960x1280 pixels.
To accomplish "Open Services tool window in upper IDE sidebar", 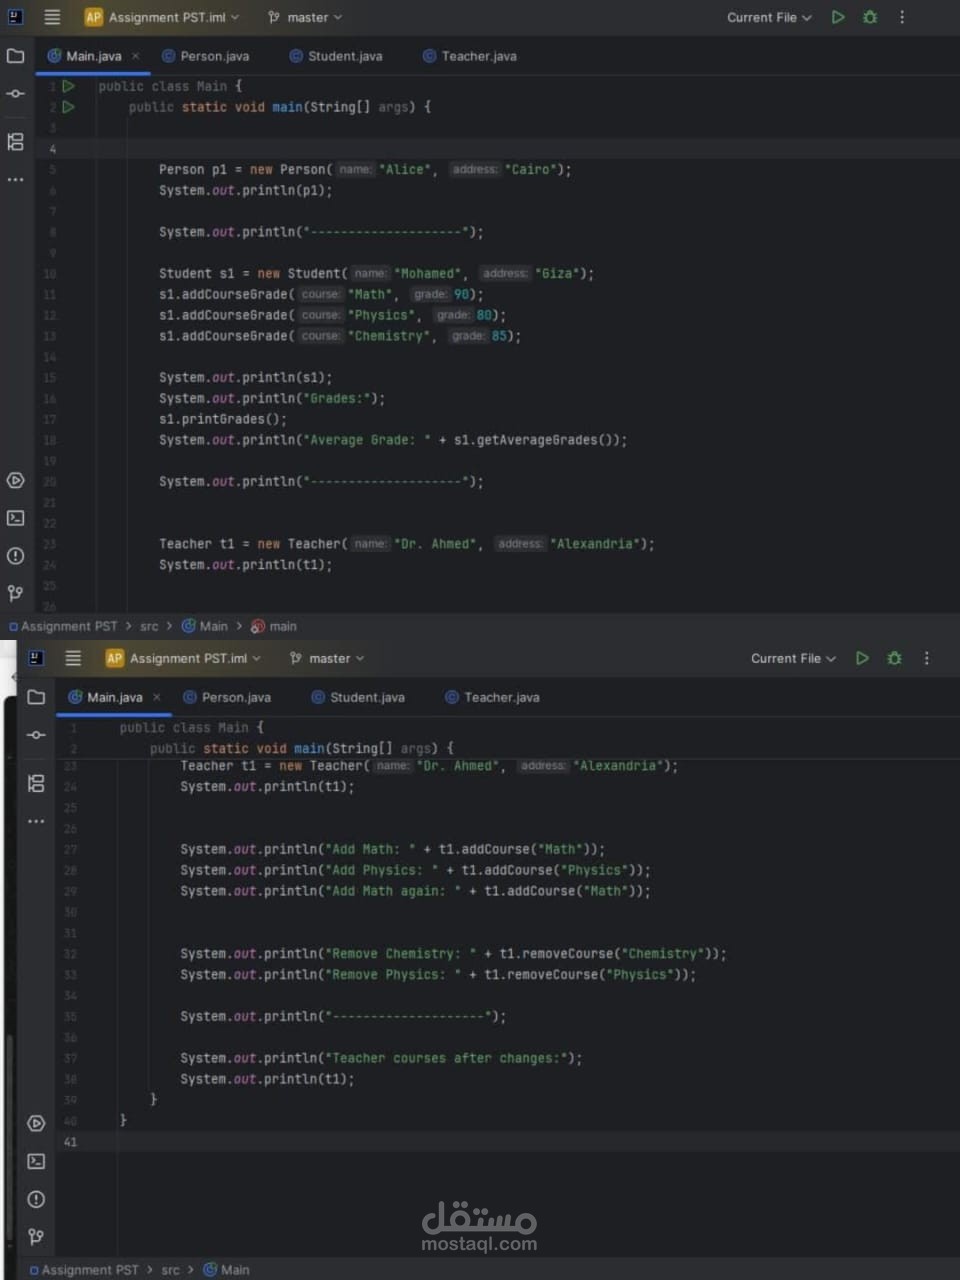I will click(15, 481).
